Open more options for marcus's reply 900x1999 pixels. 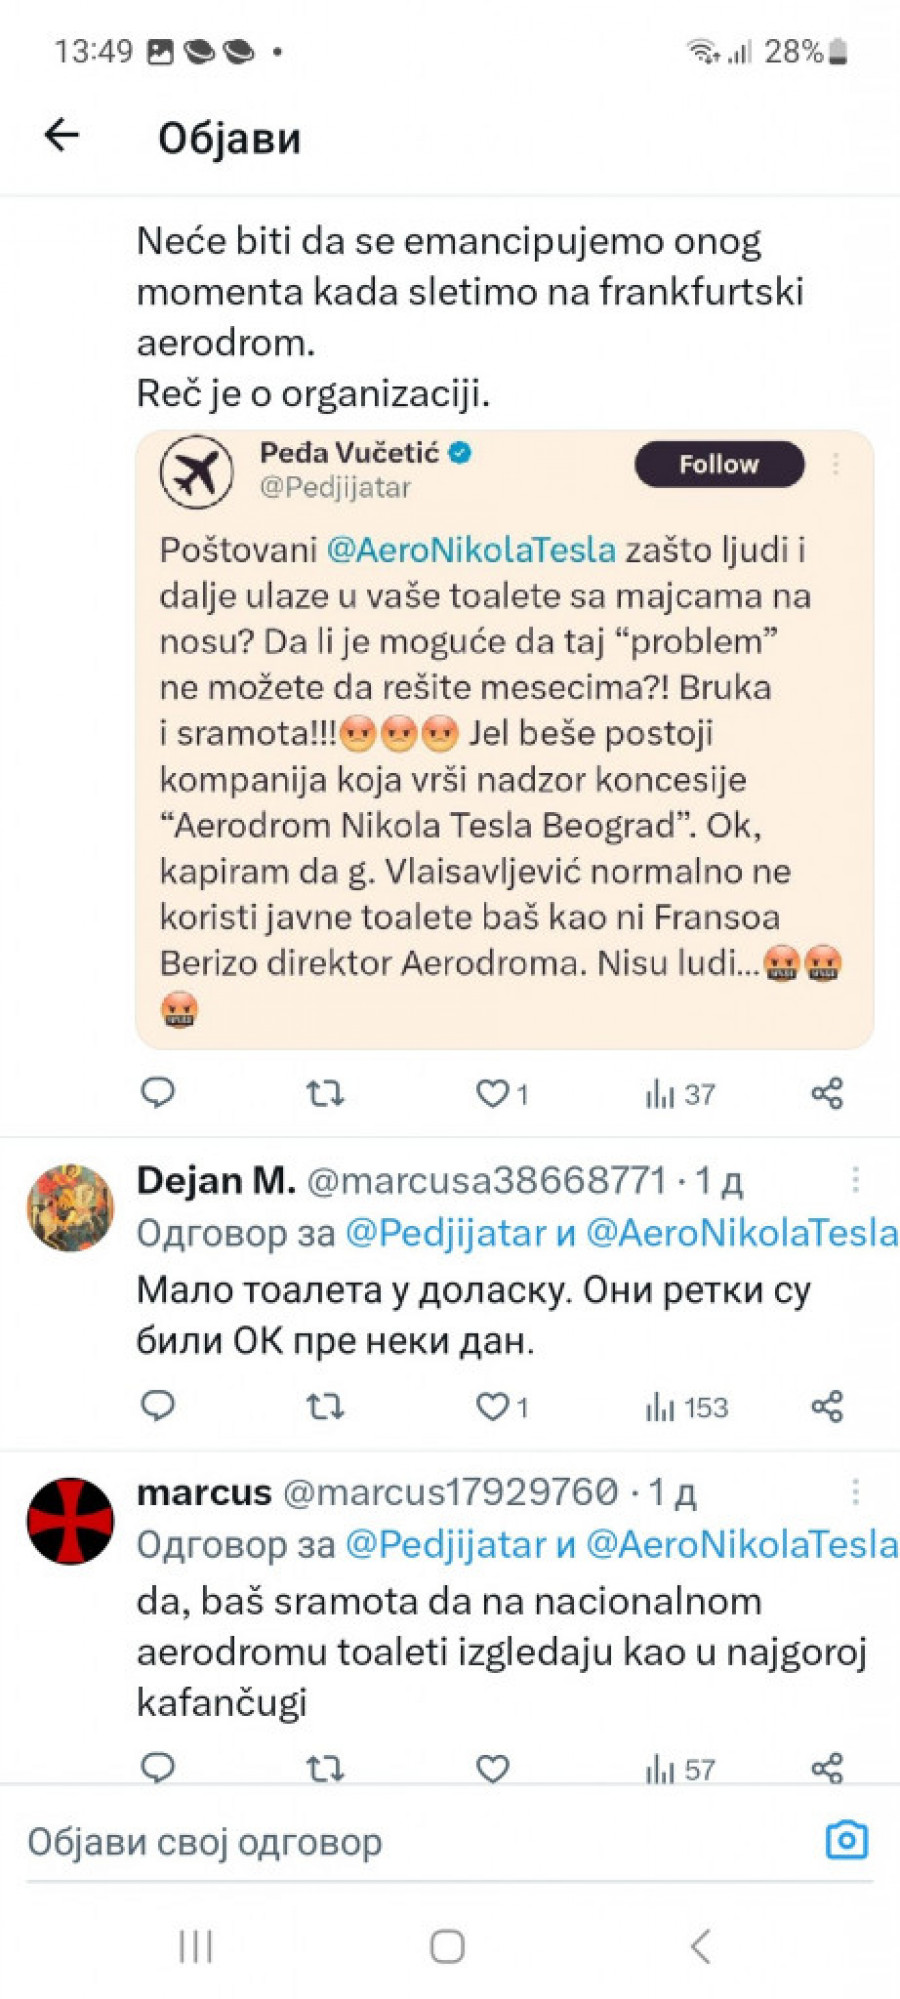pos(855,1492)
